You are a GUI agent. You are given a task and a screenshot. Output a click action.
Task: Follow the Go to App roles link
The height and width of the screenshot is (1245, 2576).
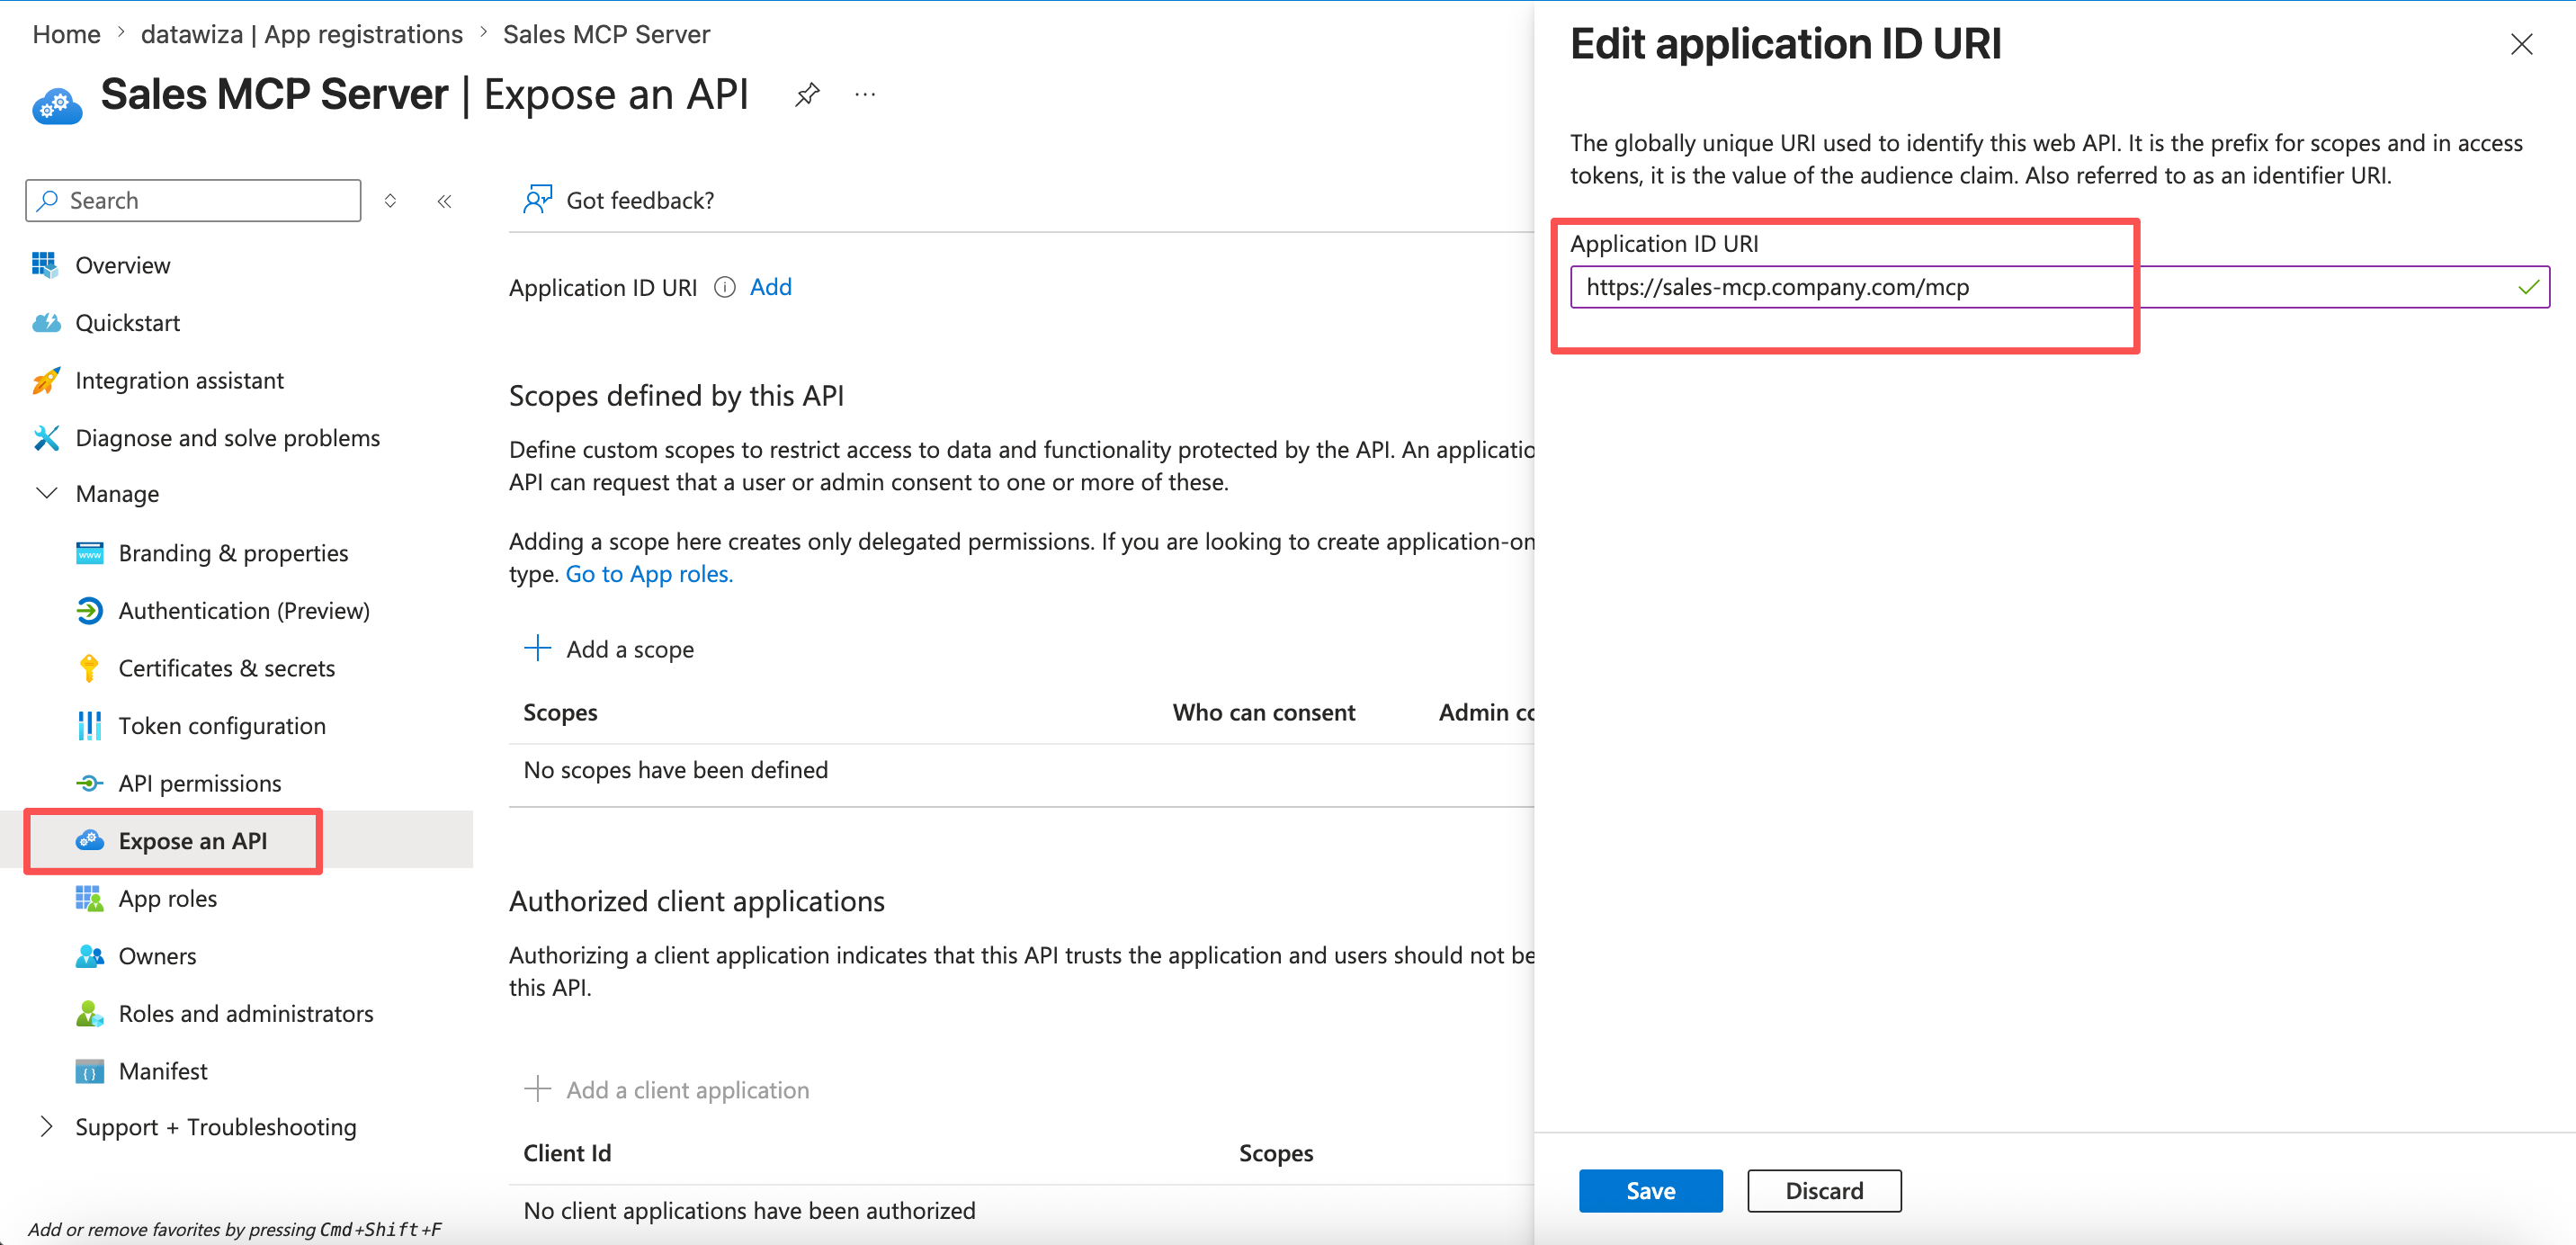[x=649, y=574]
